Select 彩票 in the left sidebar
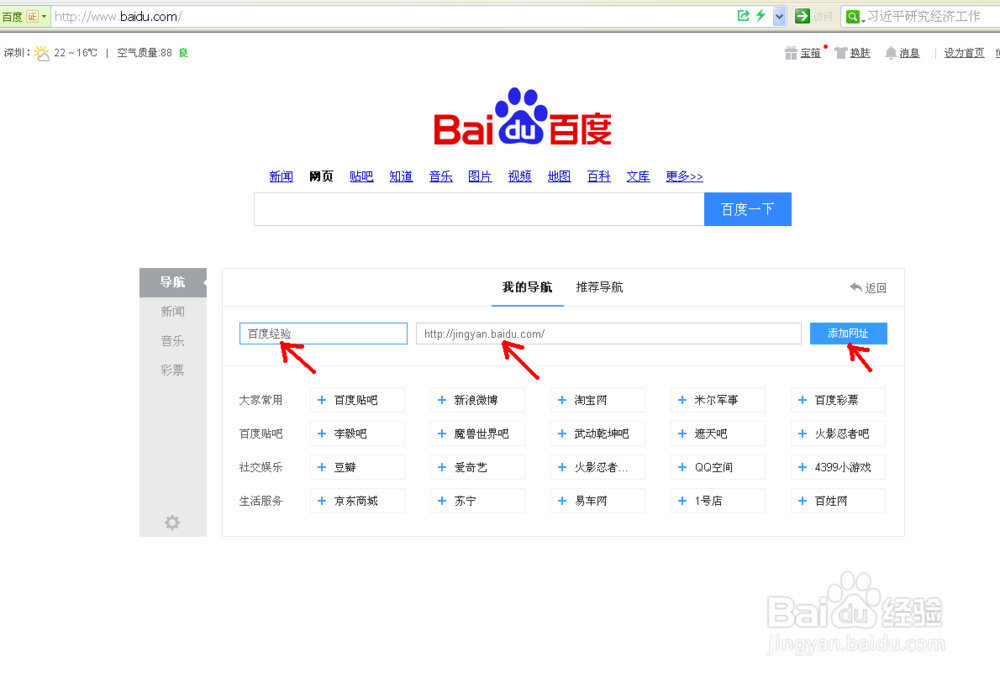 (x=173, y=370)
